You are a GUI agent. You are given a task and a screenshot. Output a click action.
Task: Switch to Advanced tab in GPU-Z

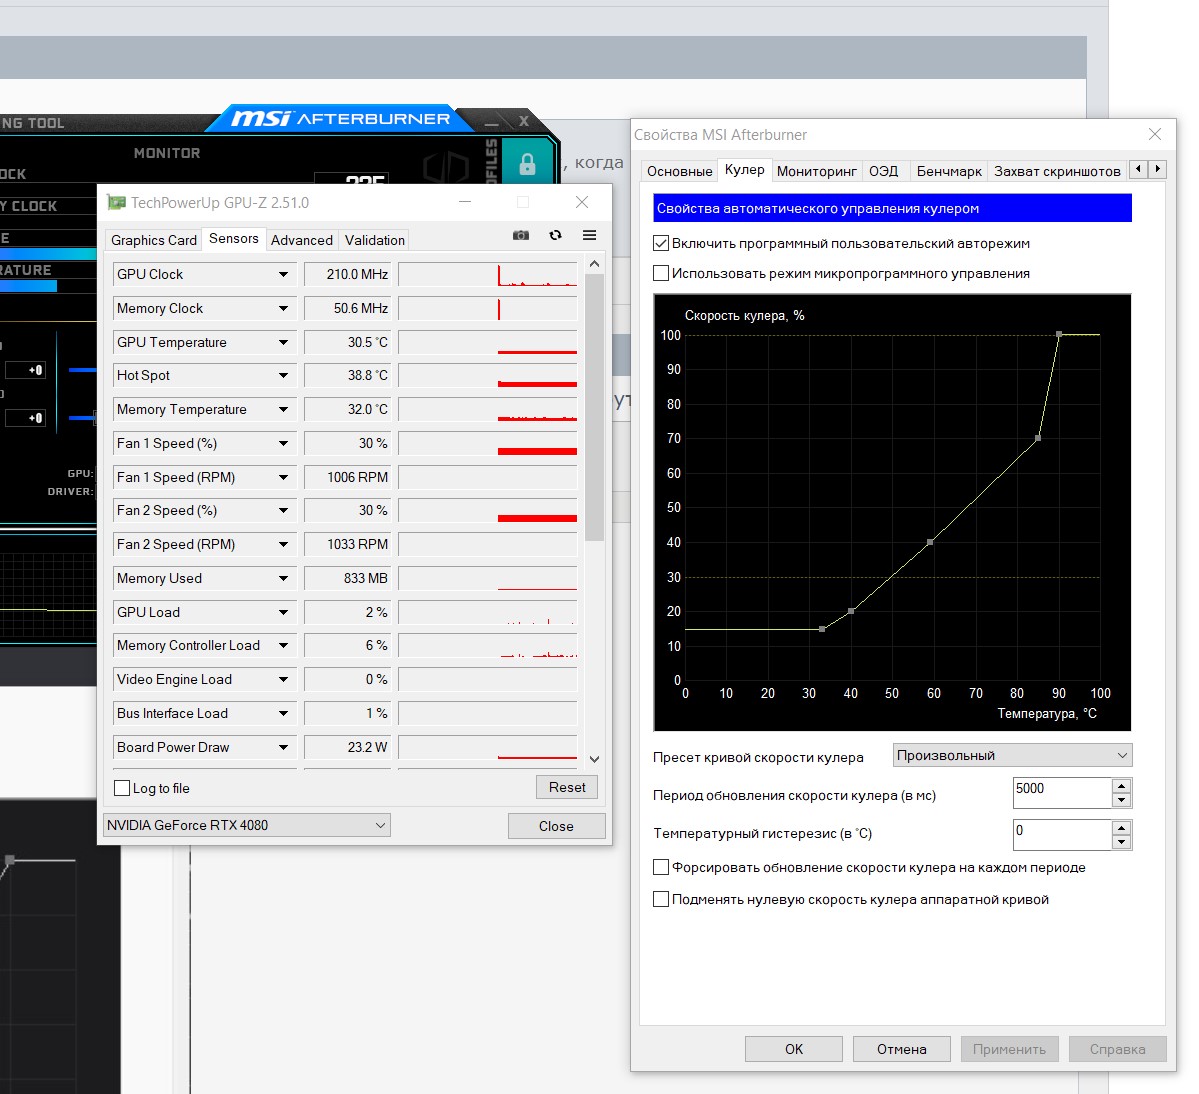coord(301,240)
